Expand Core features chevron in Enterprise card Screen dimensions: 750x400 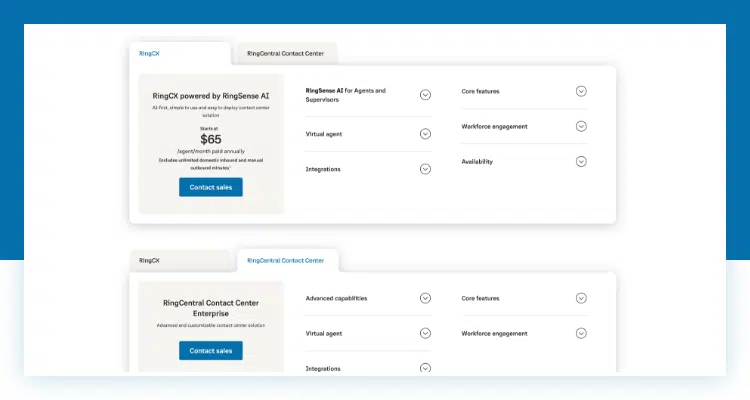(581, 298)
